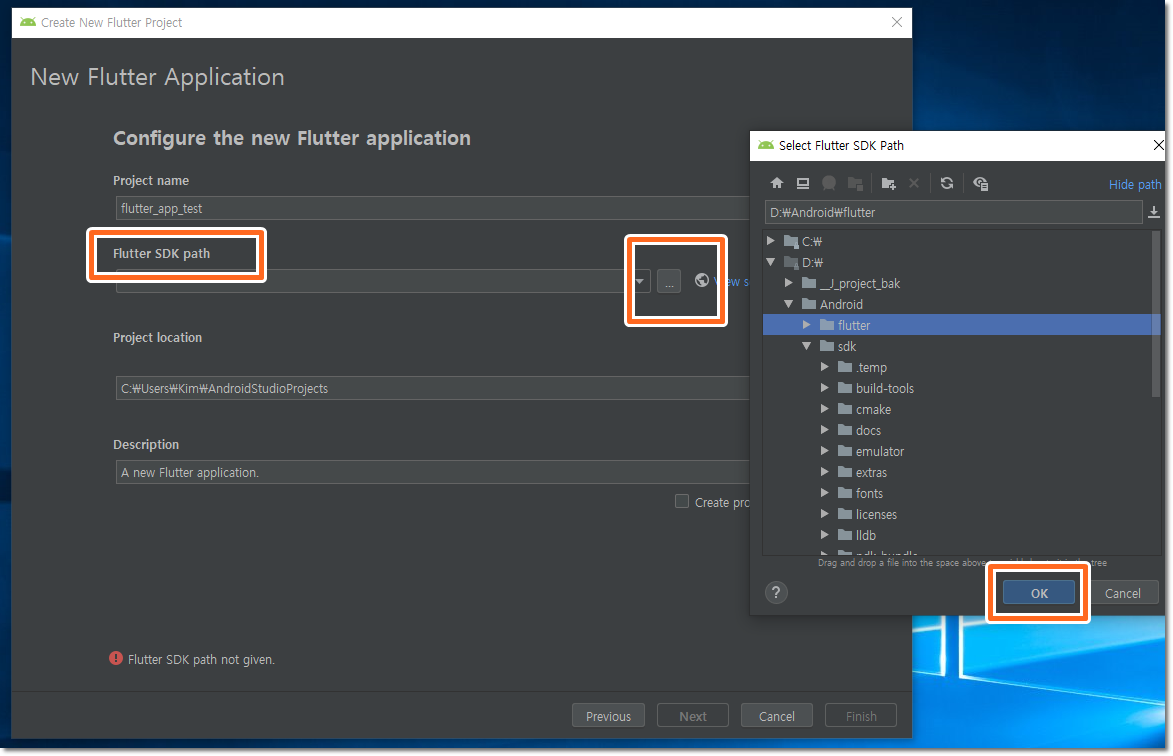Expand the cmake folder arrow
This screenshot has width=1173, height=756.
point(825,409)
